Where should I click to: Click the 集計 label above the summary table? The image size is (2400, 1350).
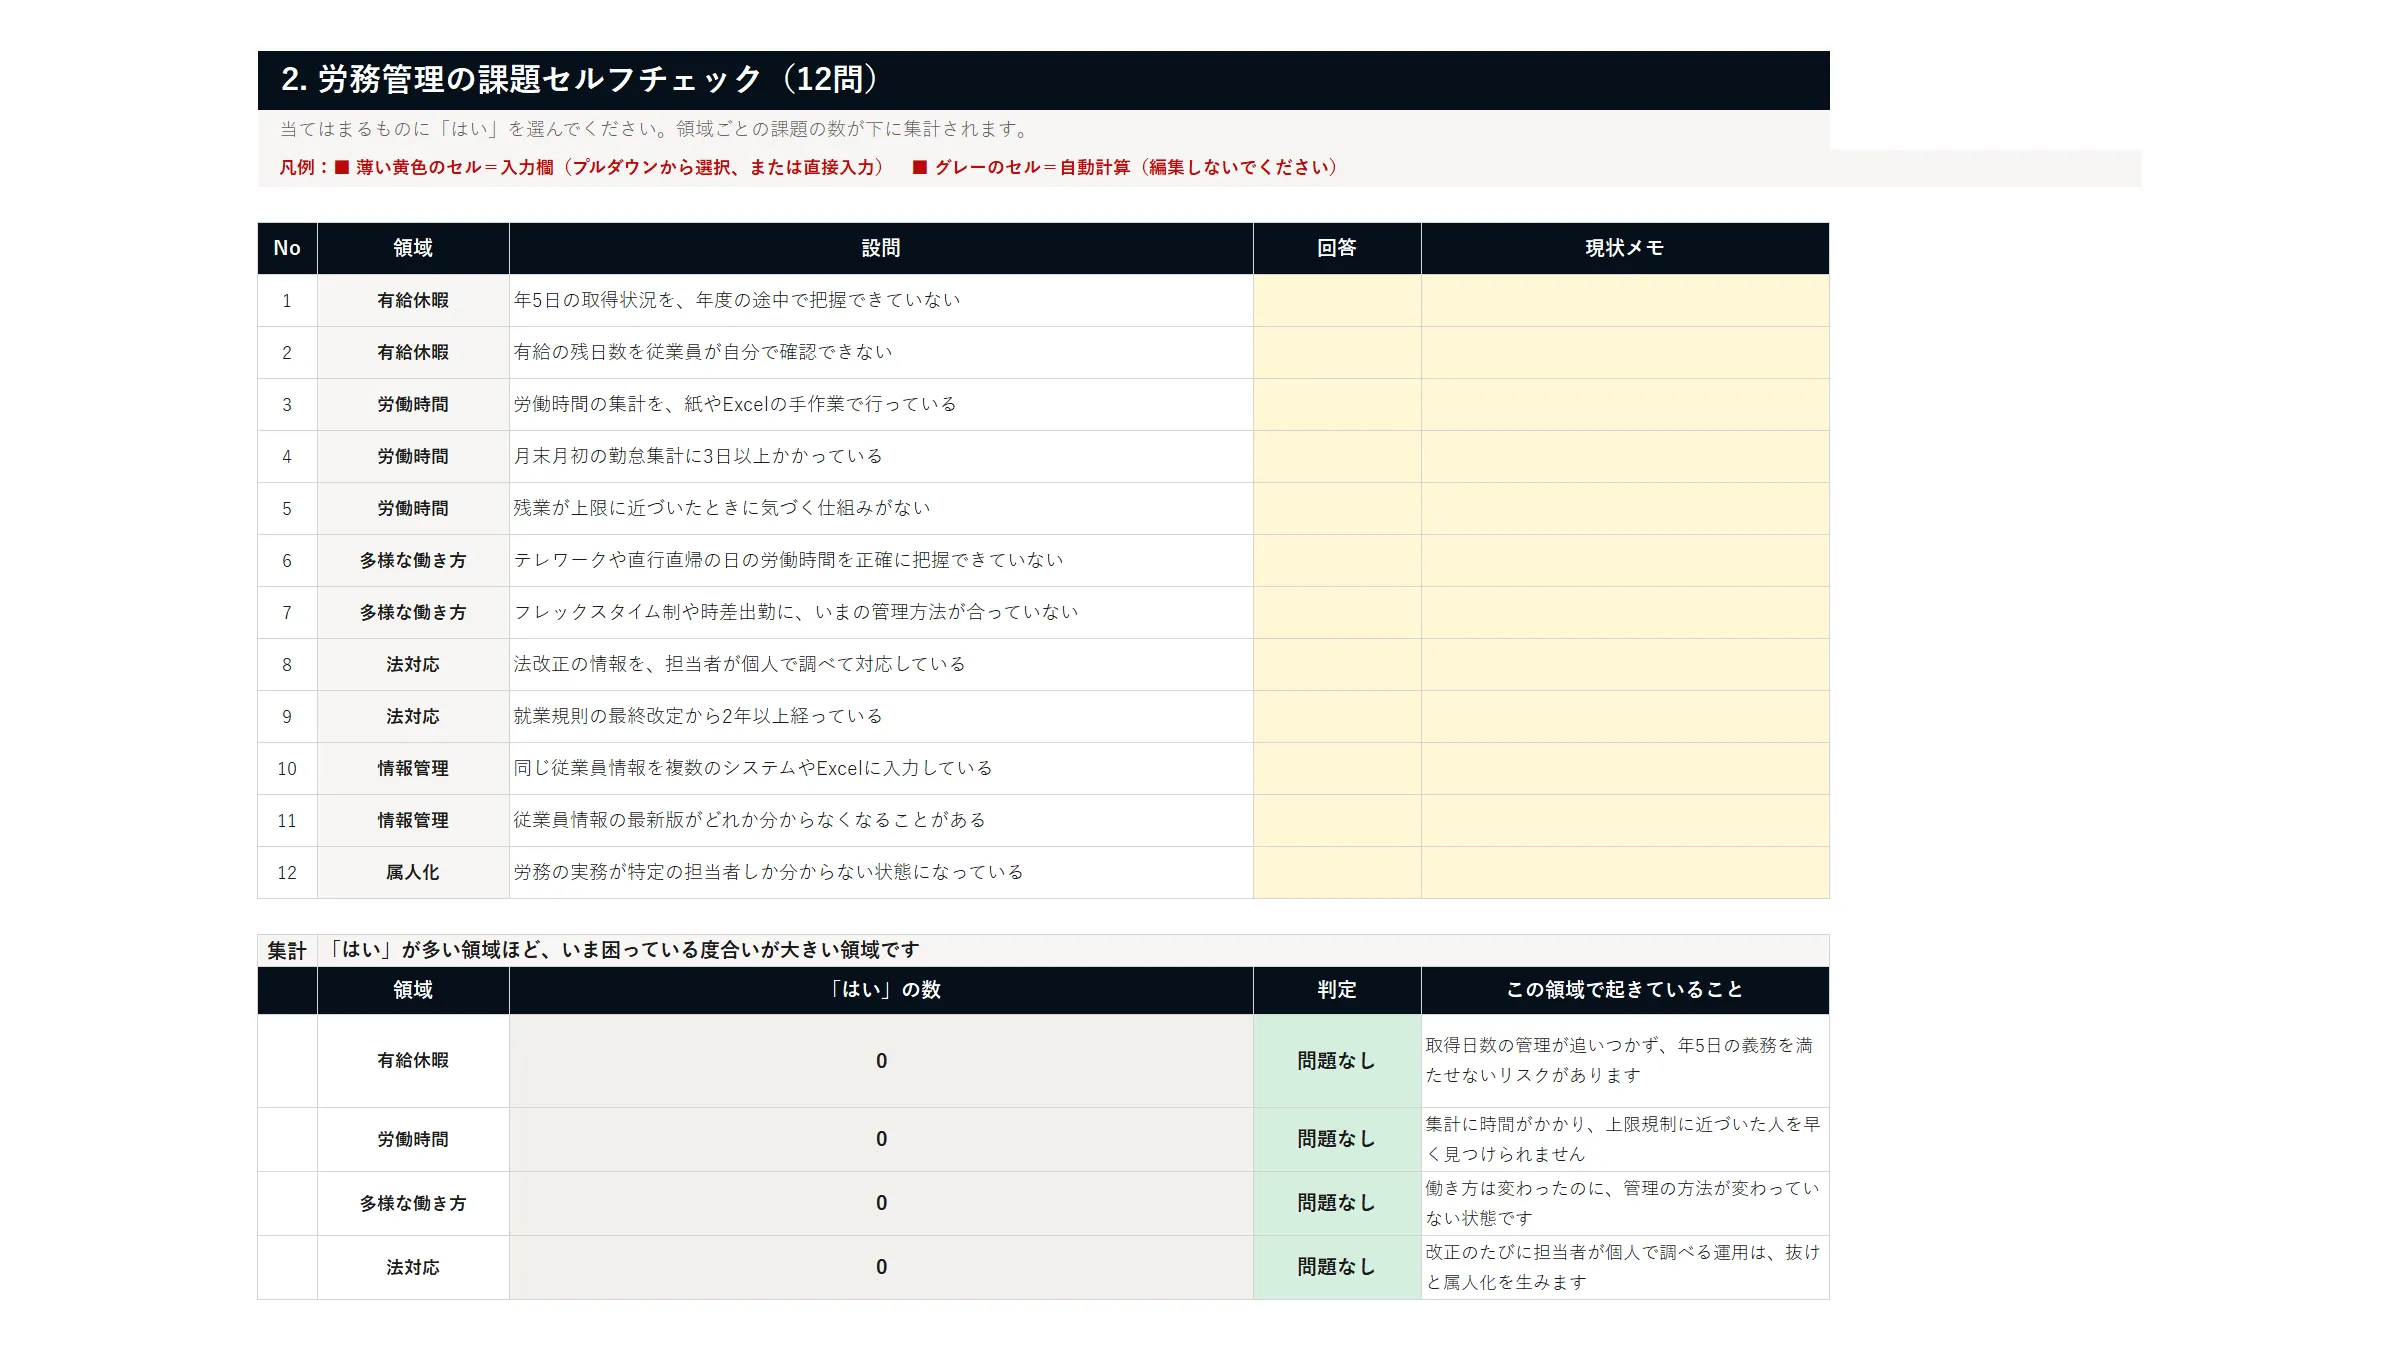[x=287, y=950]
